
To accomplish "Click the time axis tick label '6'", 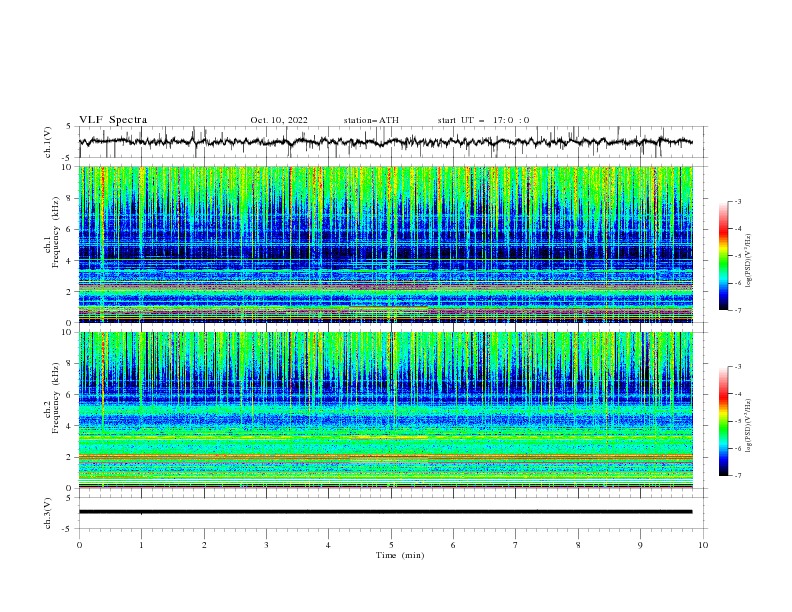I will click(x=453, y=545).
